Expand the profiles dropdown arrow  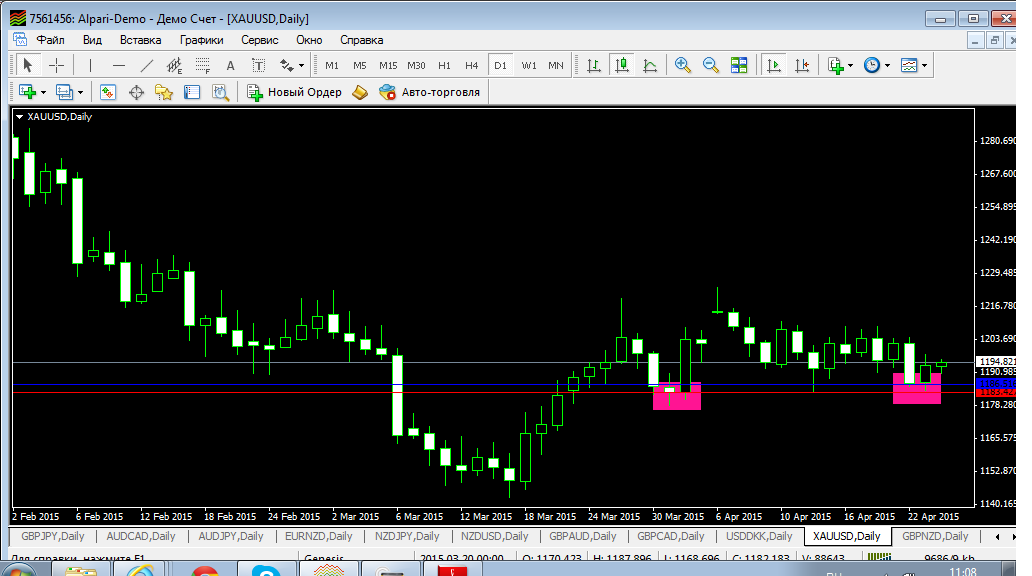click(x=80, y=92)
